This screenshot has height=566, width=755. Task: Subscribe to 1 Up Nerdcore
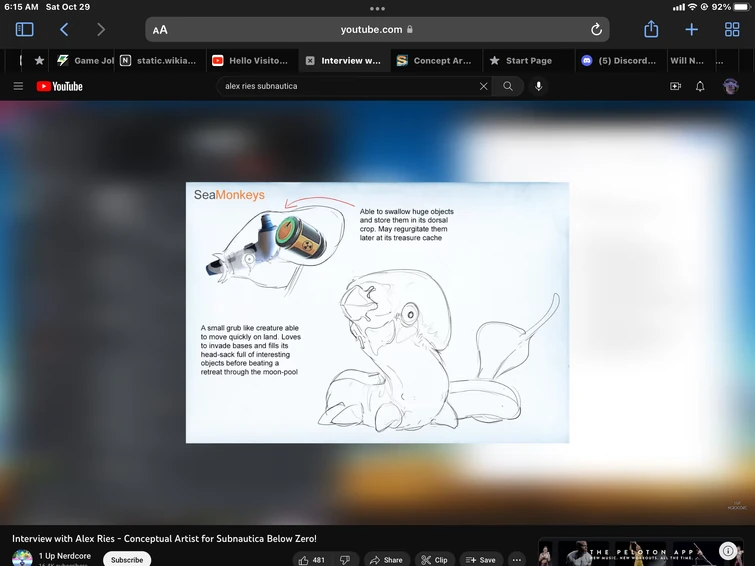click(x=127, y=559)
